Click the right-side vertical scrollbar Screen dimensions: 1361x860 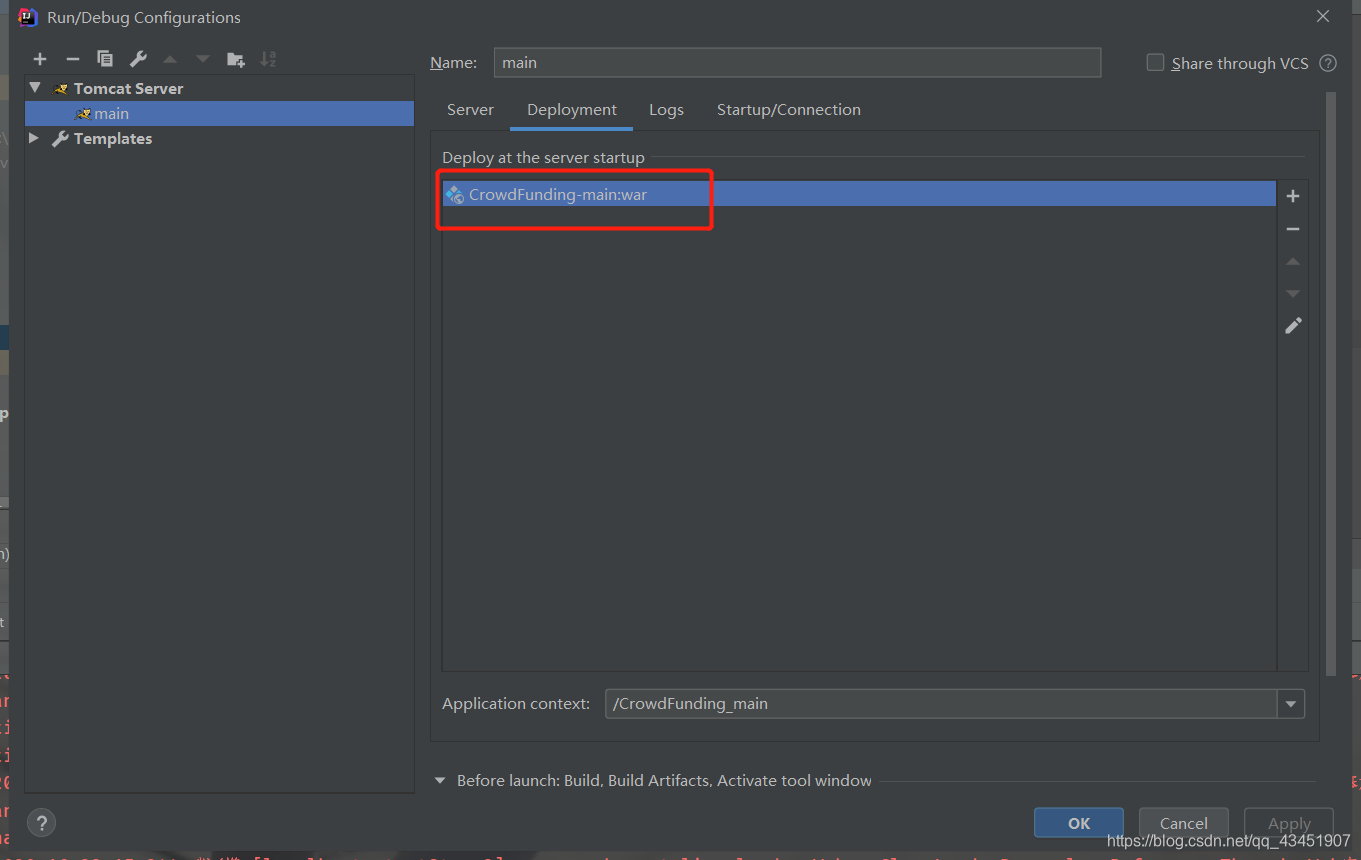pos(1331,385)
